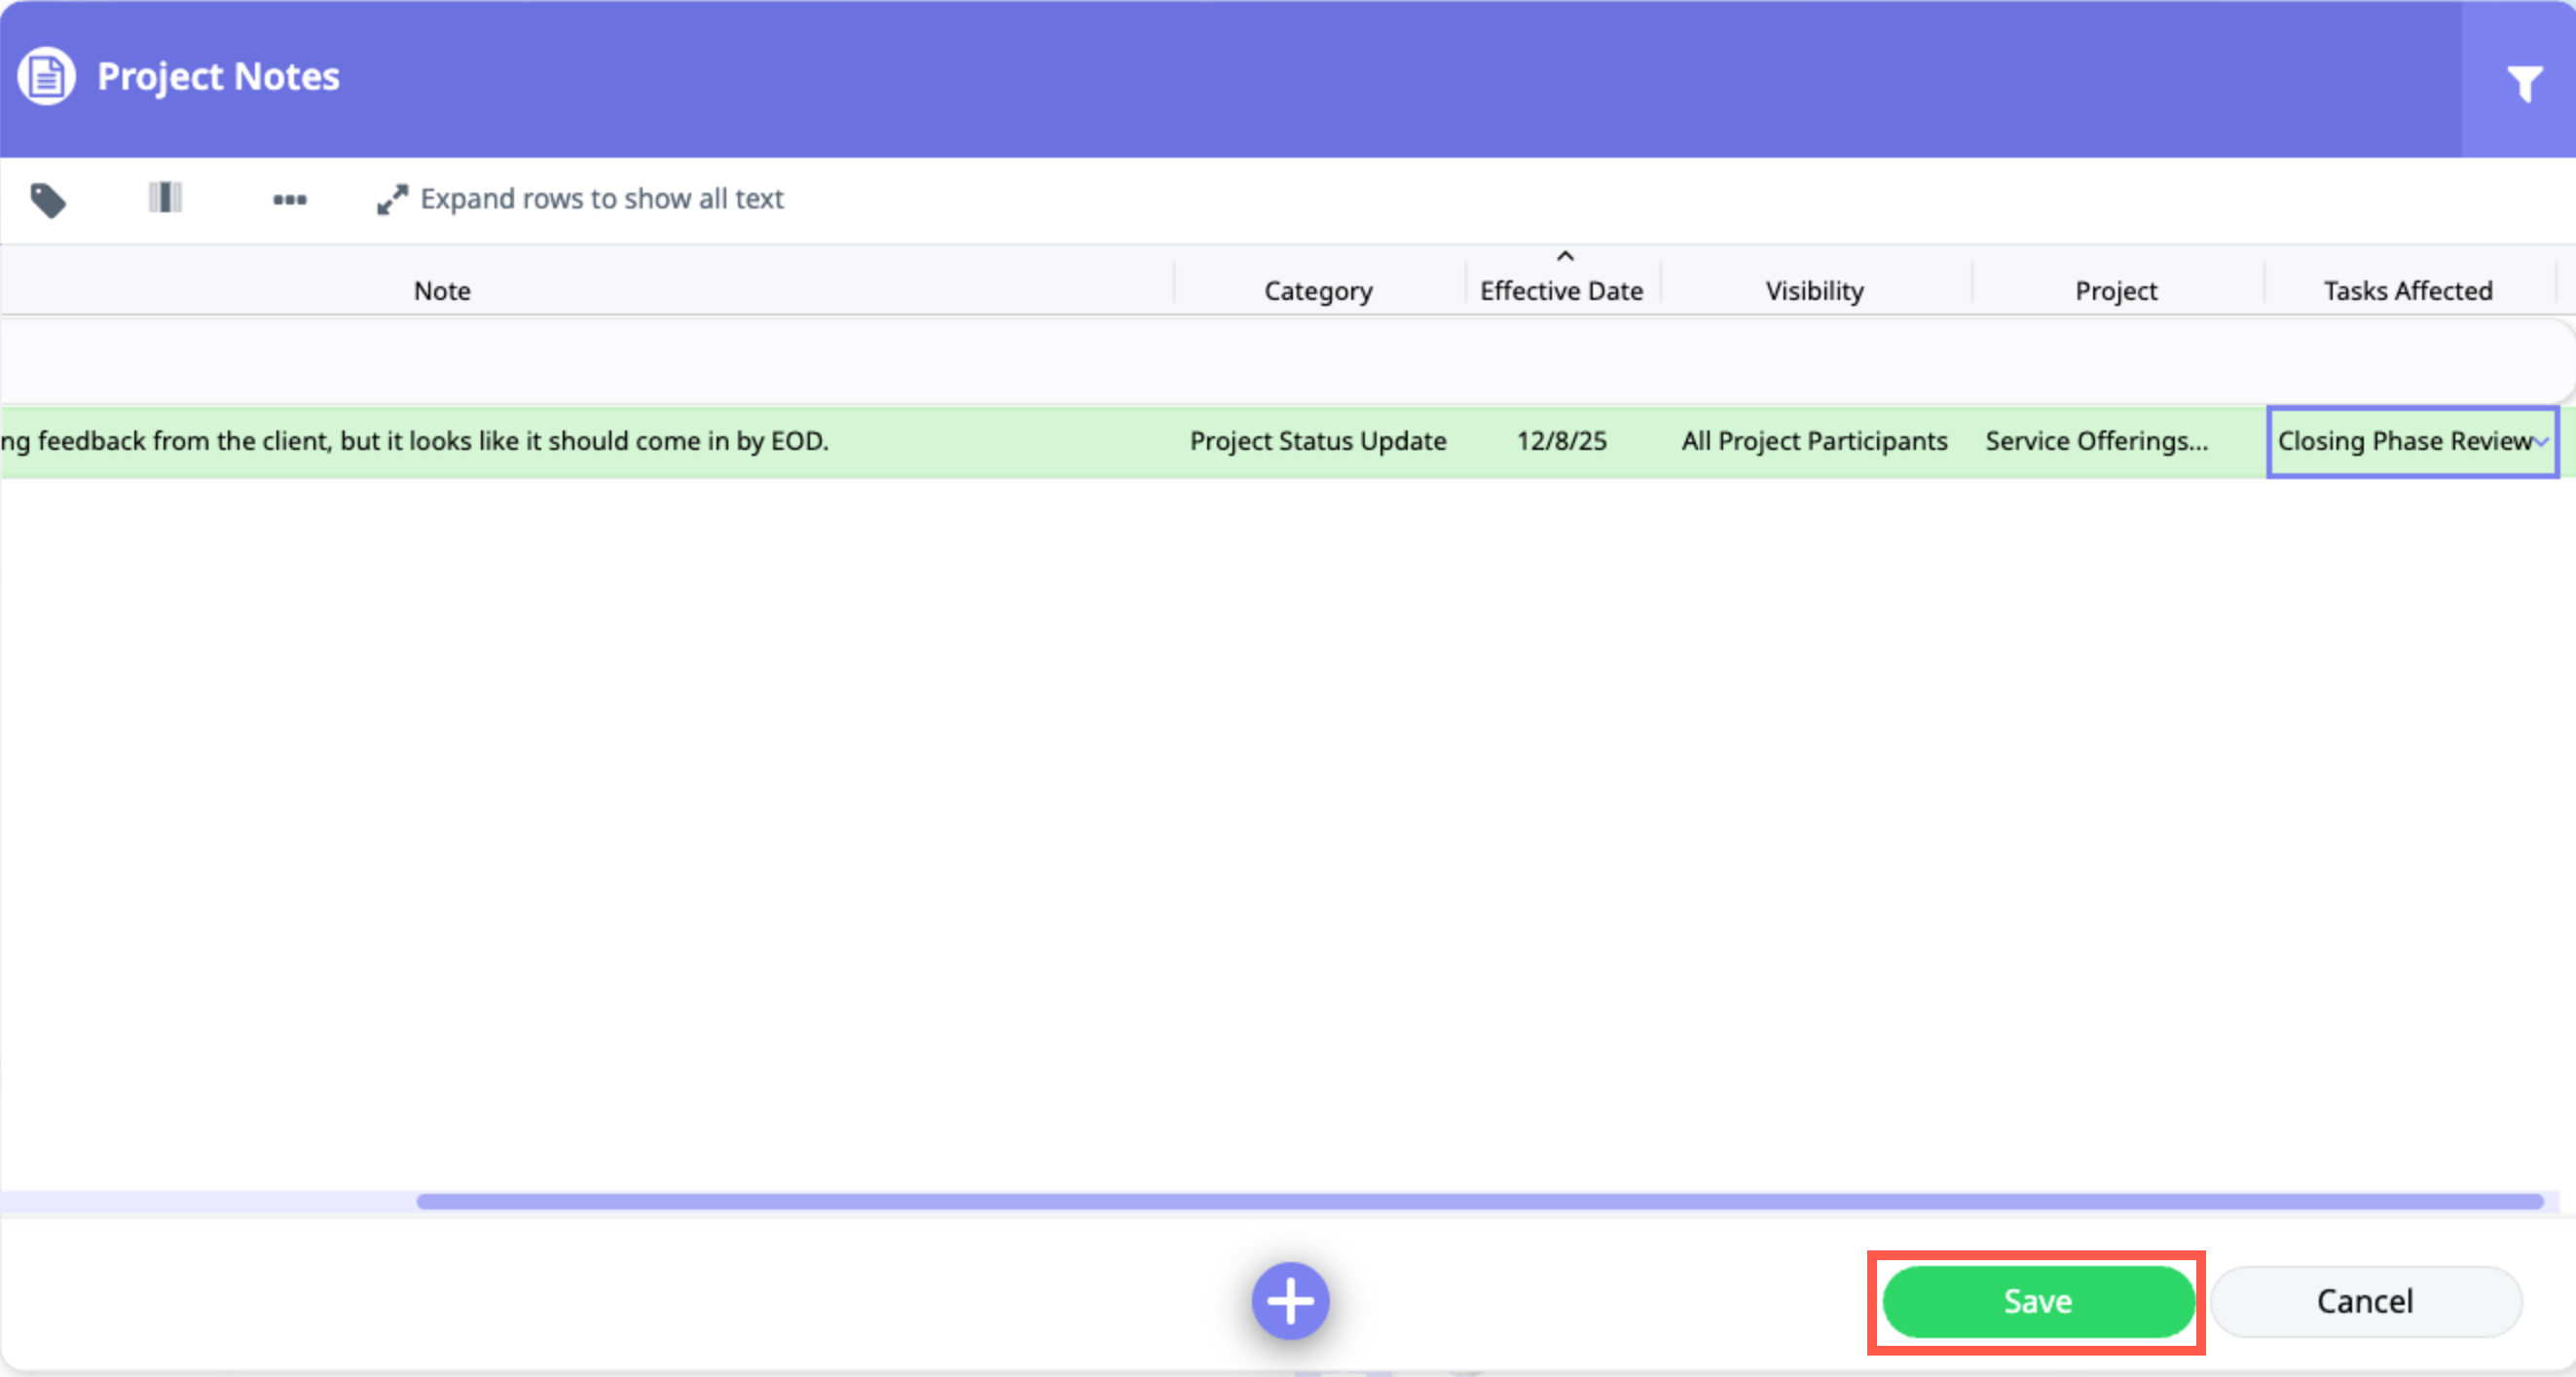Click the horizontal scrollbar thumb
Image resolution: width=2576 pixels, height=1377 pixels.
pyautogui.click(x=1480, y=1201)
